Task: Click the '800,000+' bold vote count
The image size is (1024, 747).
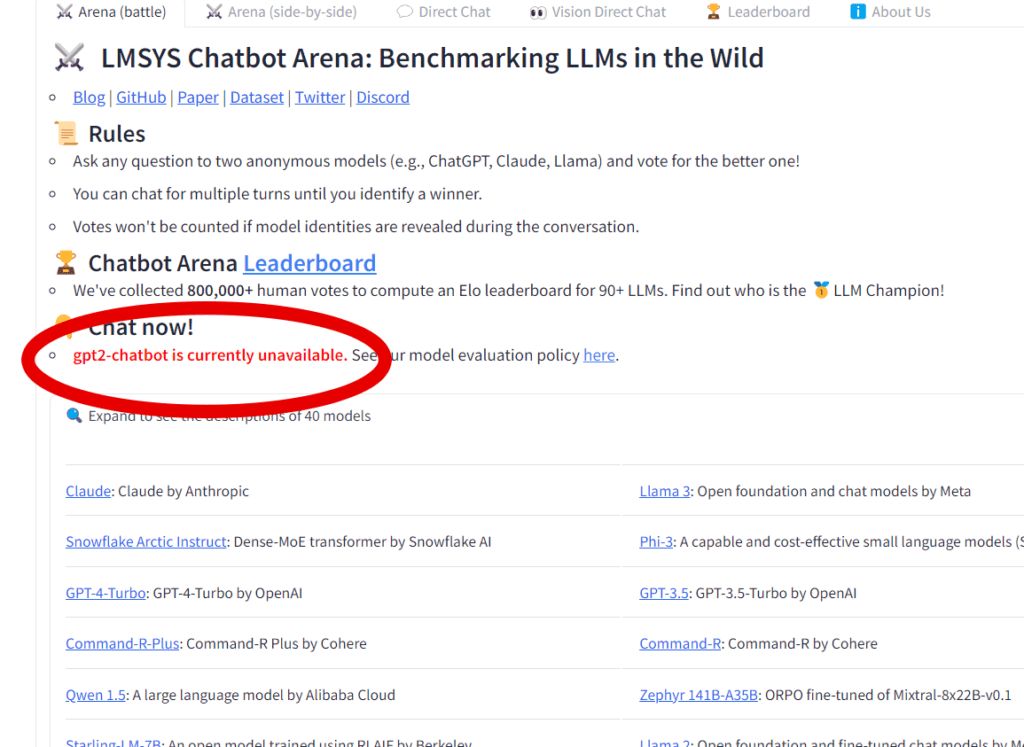Action: click(219, 290)
